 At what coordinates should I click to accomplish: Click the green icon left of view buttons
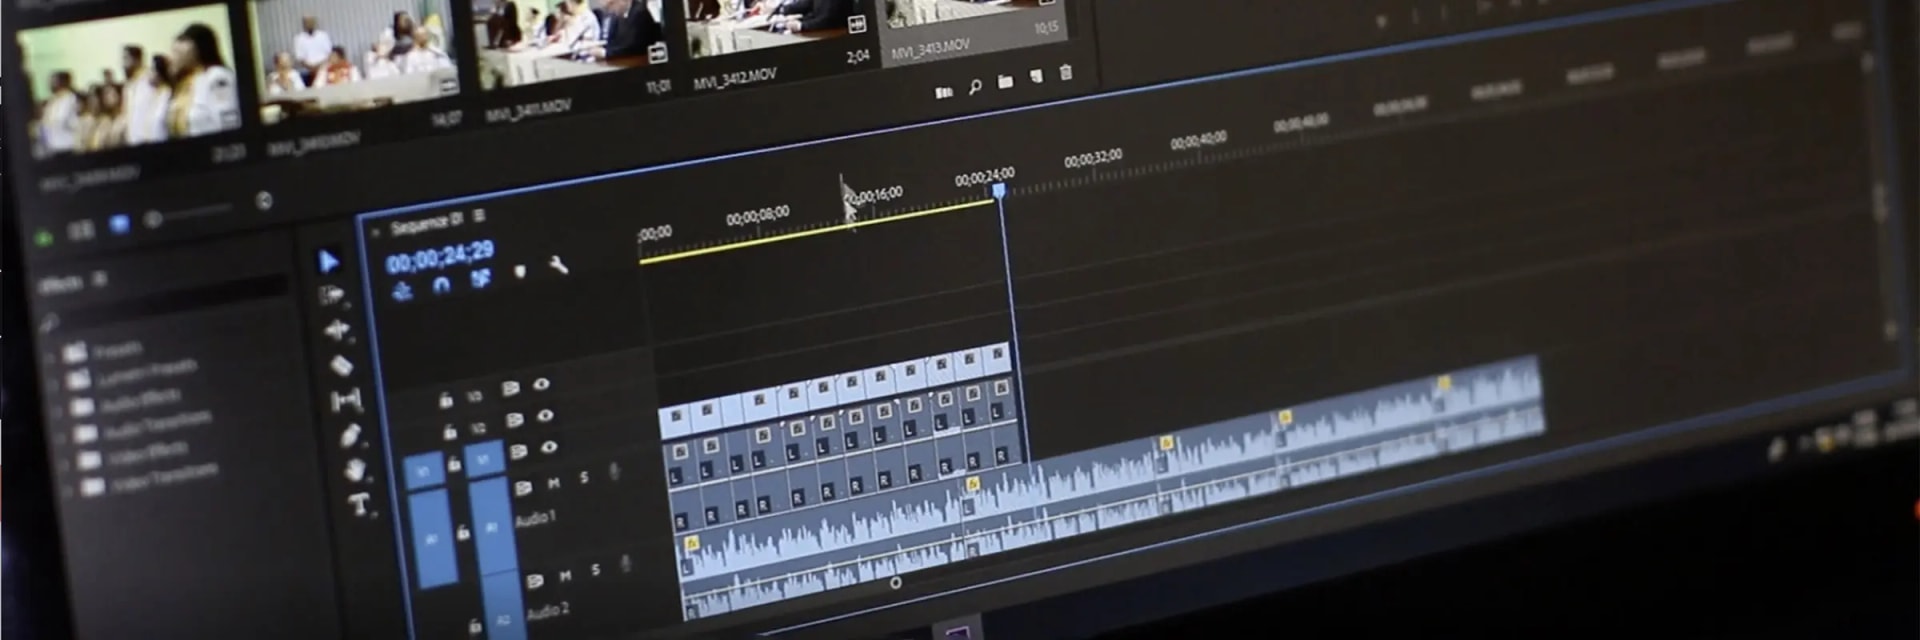[44, 237]
